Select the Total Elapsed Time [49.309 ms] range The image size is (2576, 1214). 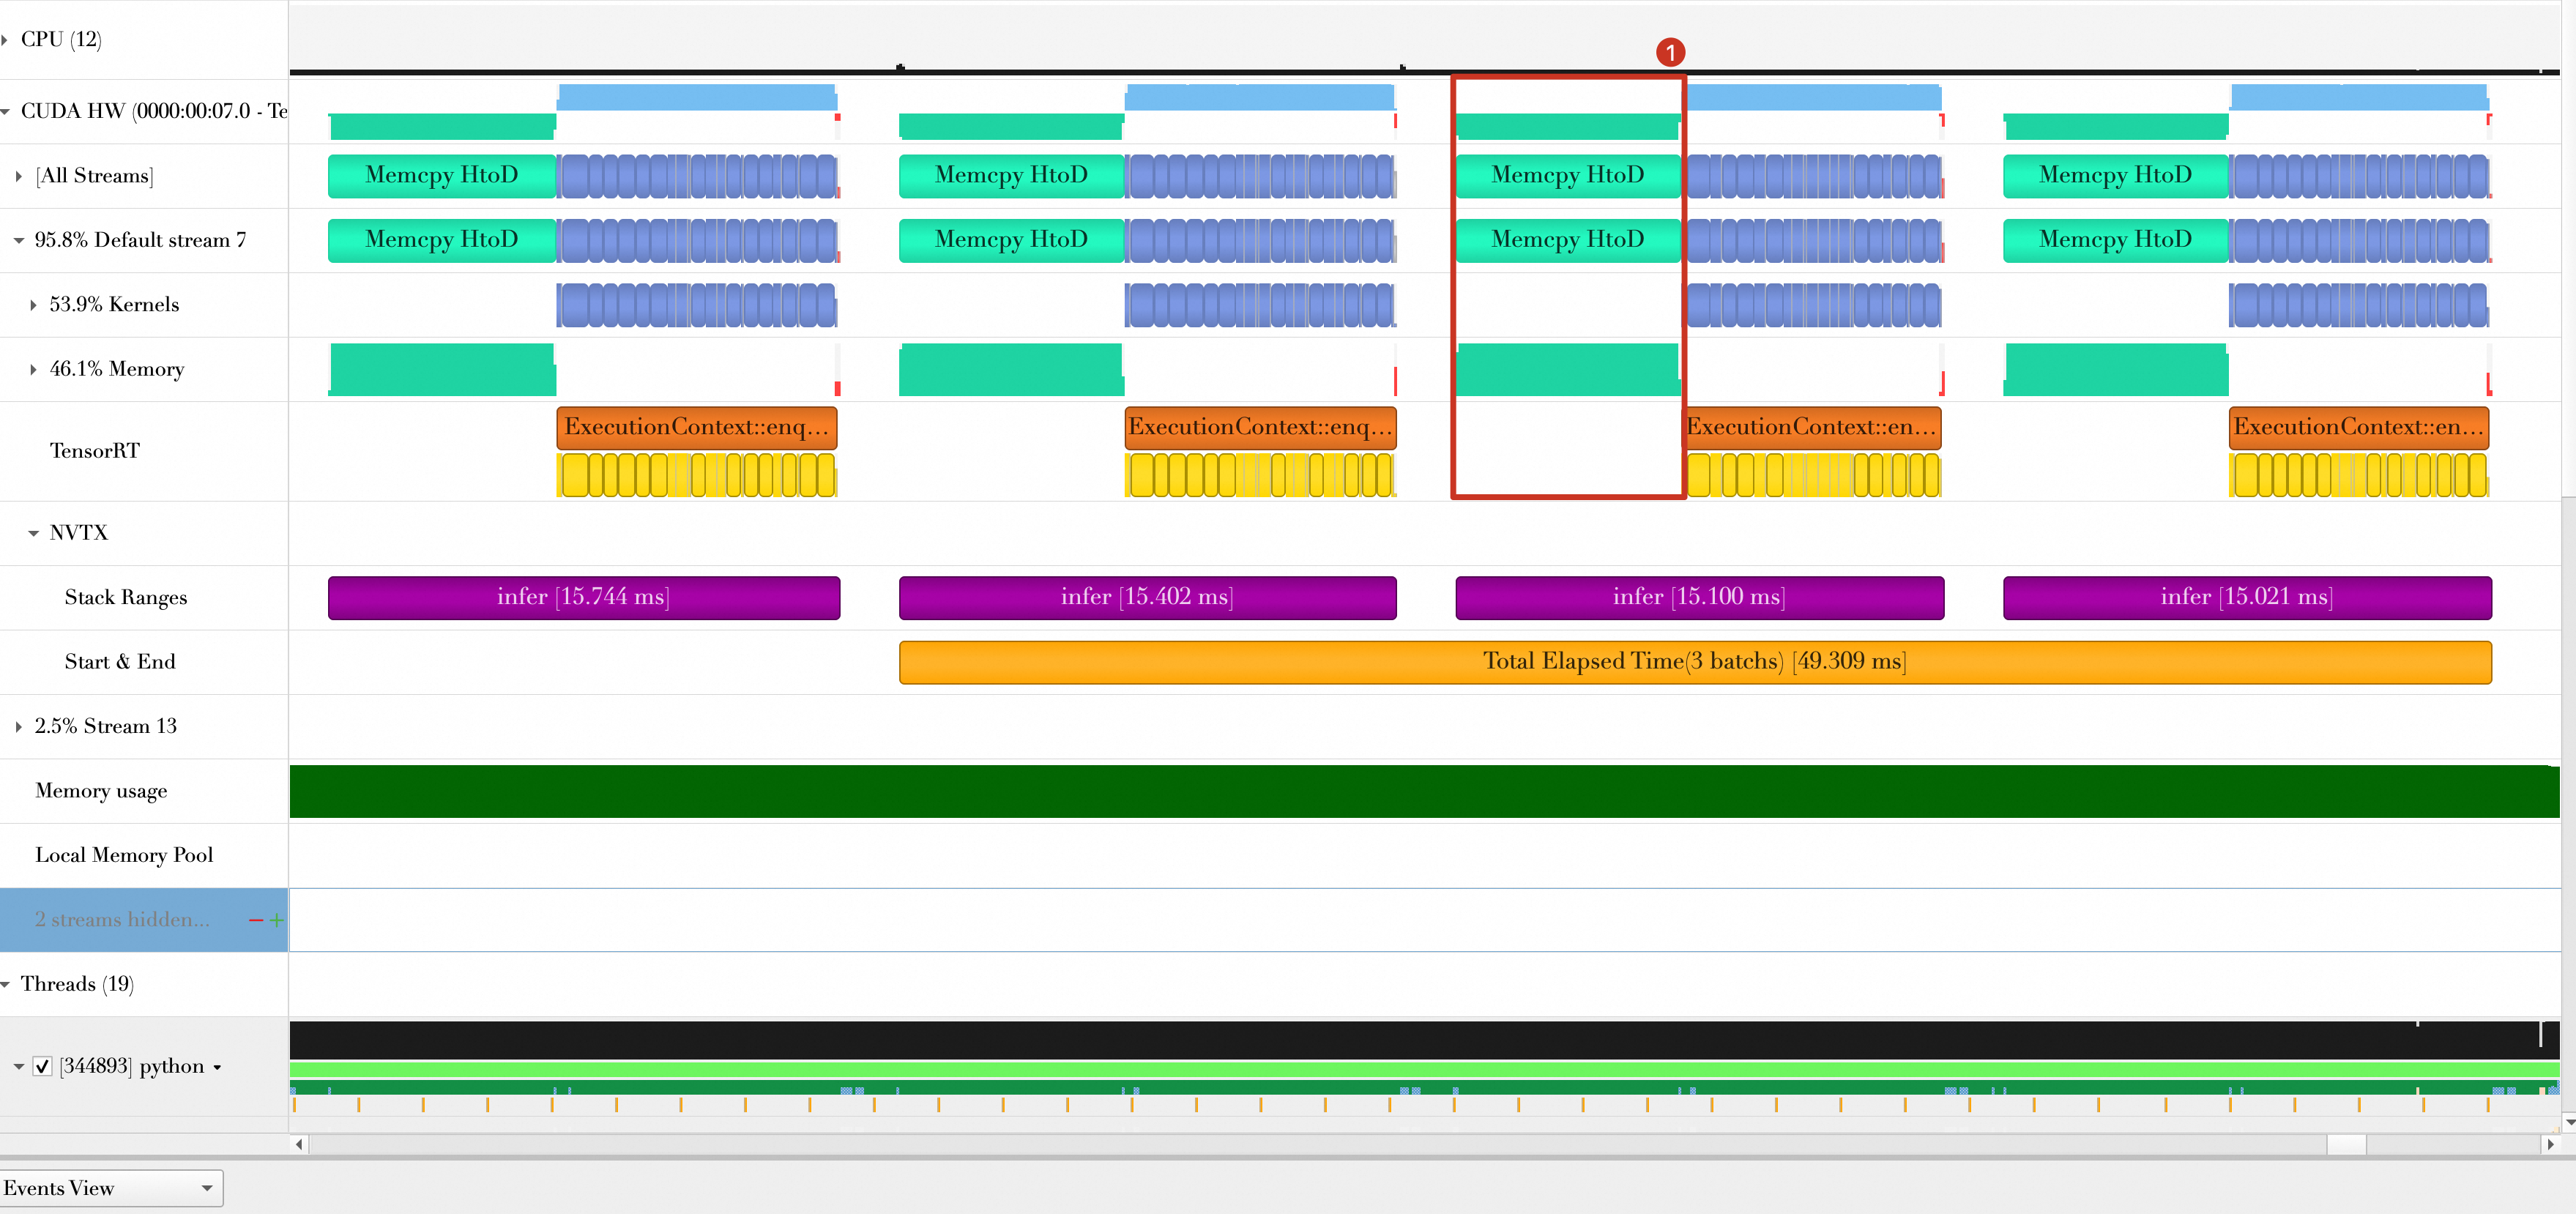[1695, 662]
